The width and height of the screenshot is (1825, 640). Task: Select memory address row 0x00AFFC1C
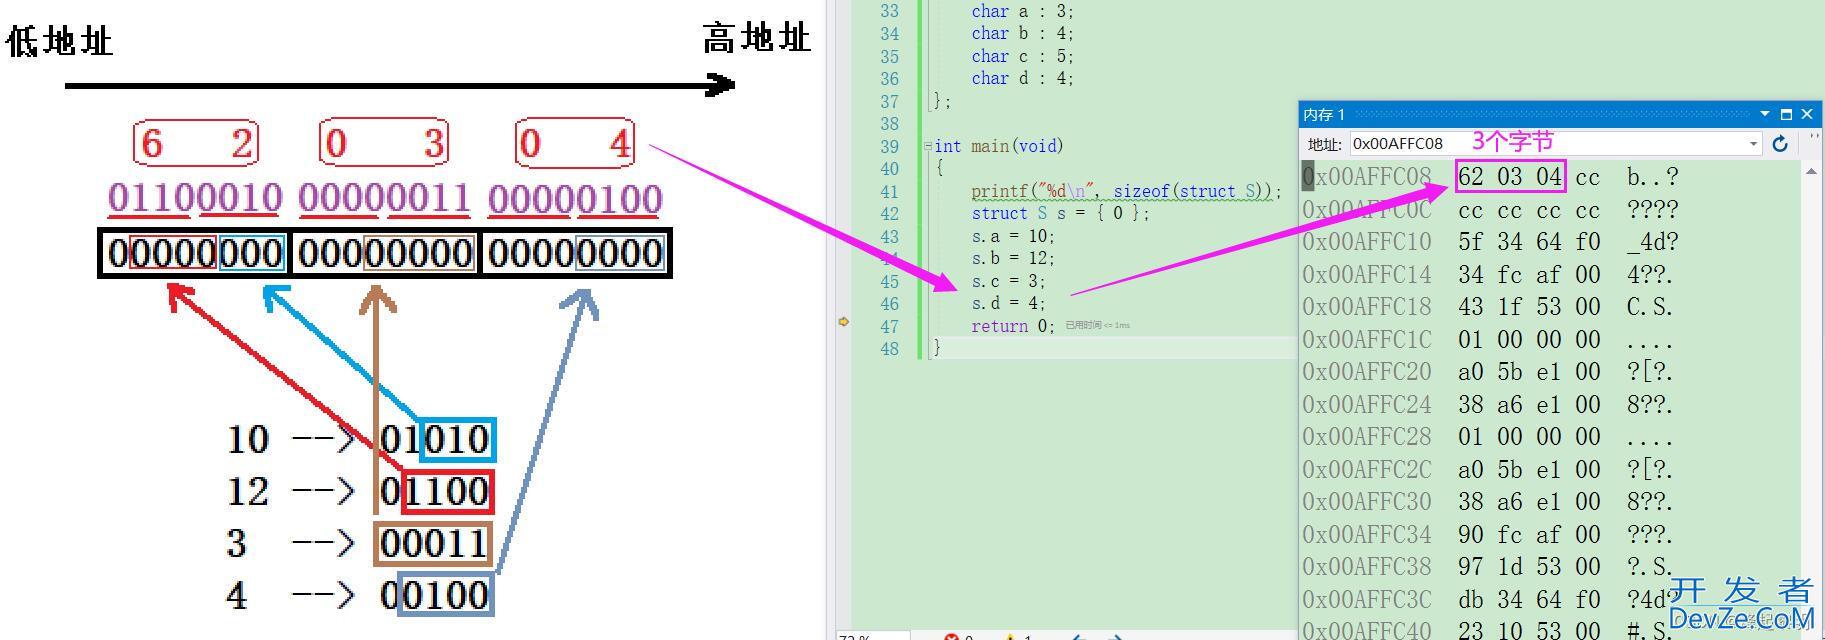[1367, 339]
